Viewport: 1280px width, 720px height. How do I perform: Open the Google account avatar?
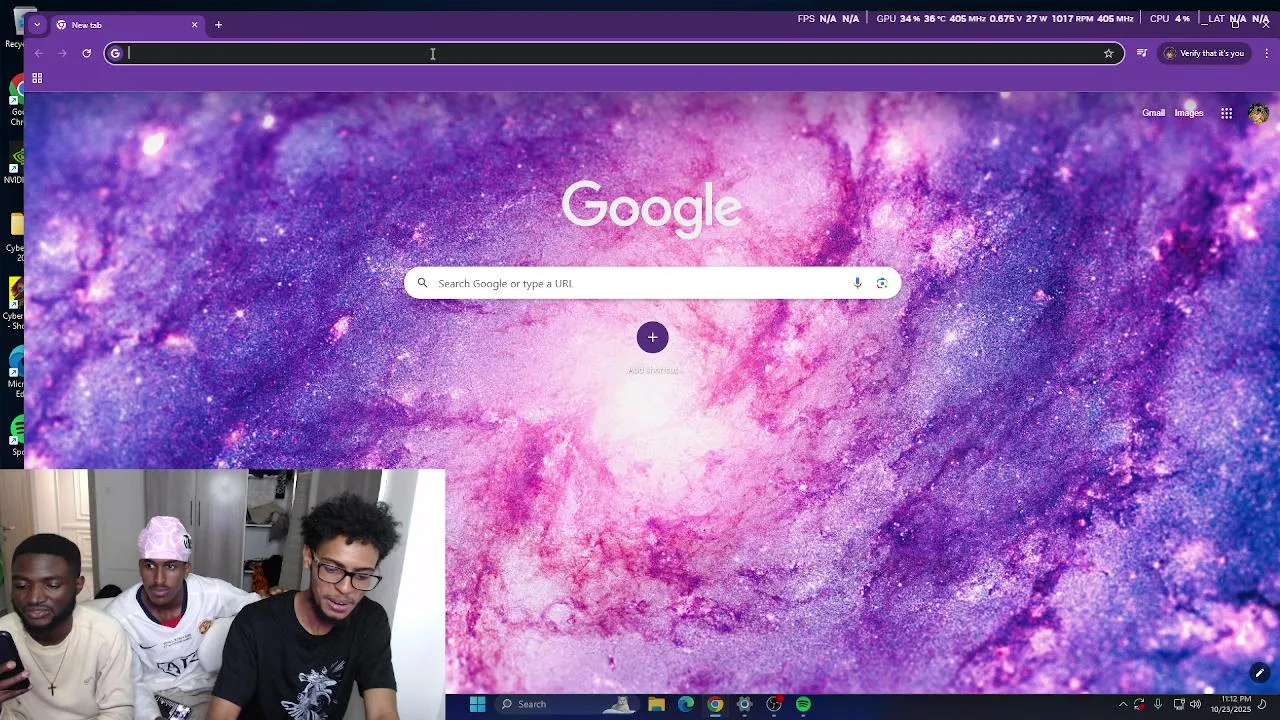pyautogui.click(x=1258, y=113)
